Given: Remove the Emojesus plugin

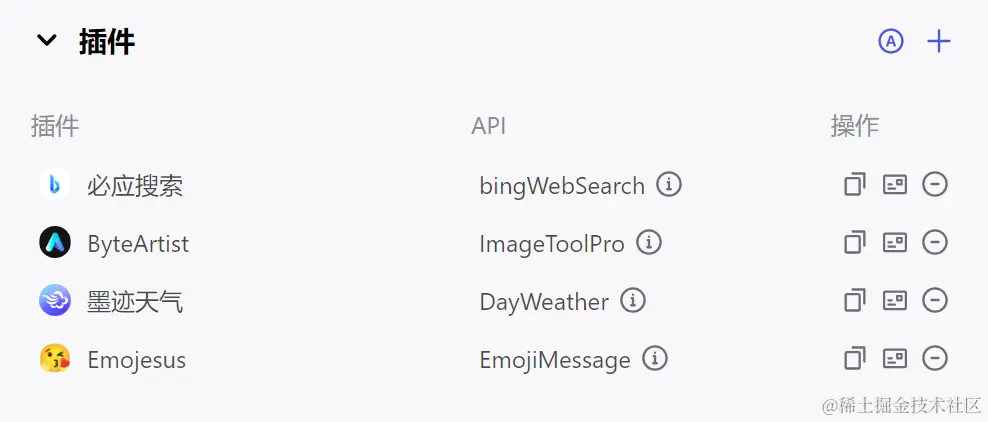Looking at the screenshot, I should pos(935,359).
